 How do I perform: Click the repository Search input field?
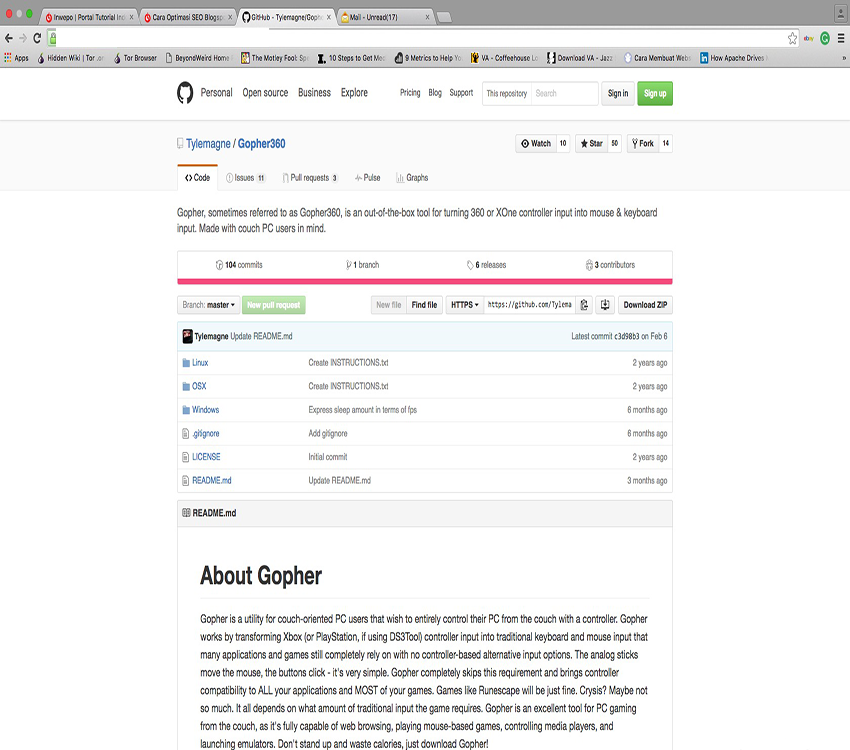coord(564,93)
